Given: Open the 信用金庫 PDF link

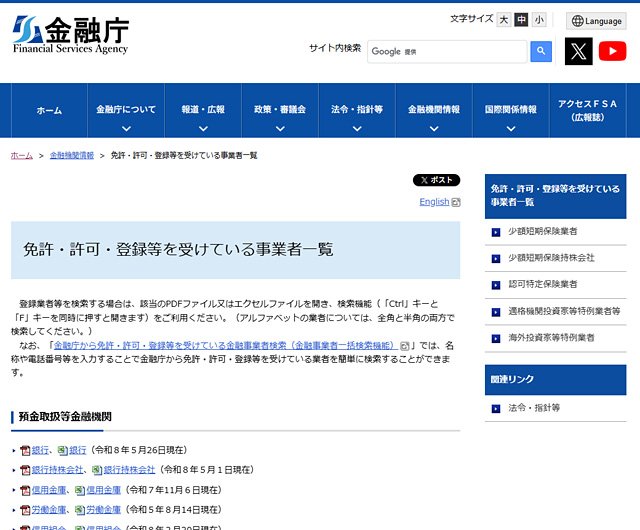Looking at the screenshot, I should point(49,490).
